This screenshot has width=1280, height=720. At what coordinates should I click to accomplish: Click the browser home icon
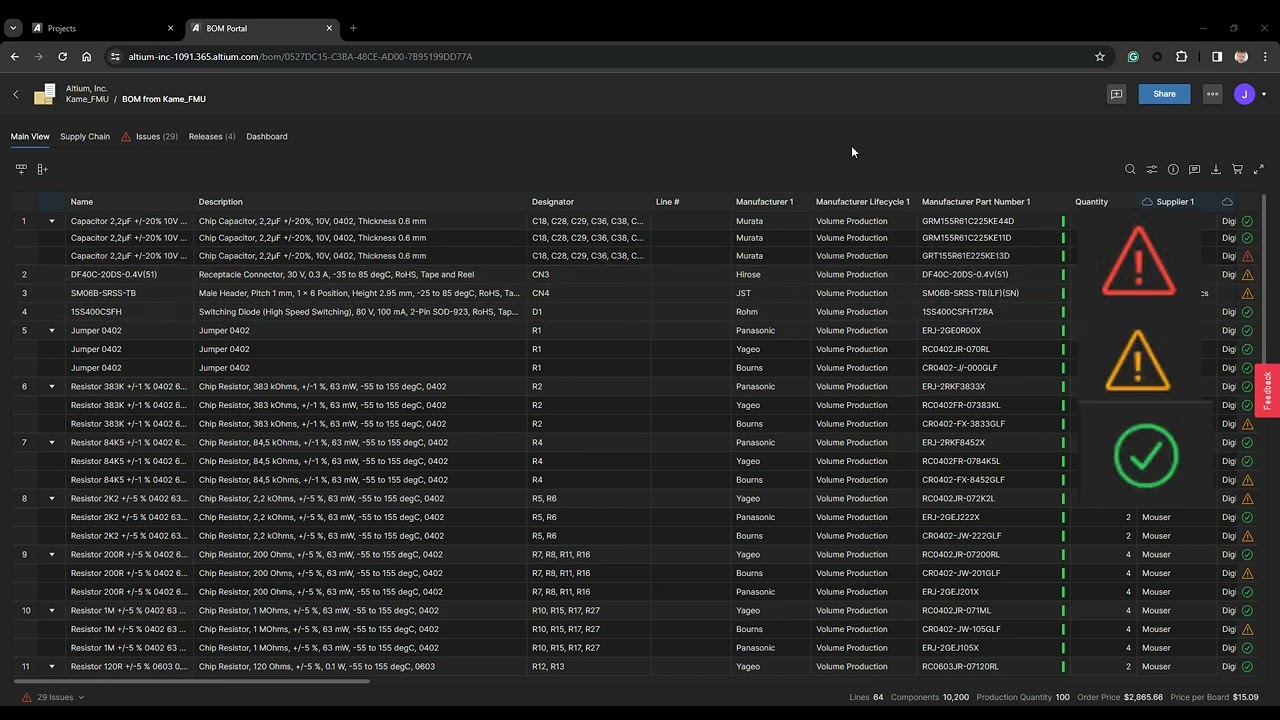(86, 57)
